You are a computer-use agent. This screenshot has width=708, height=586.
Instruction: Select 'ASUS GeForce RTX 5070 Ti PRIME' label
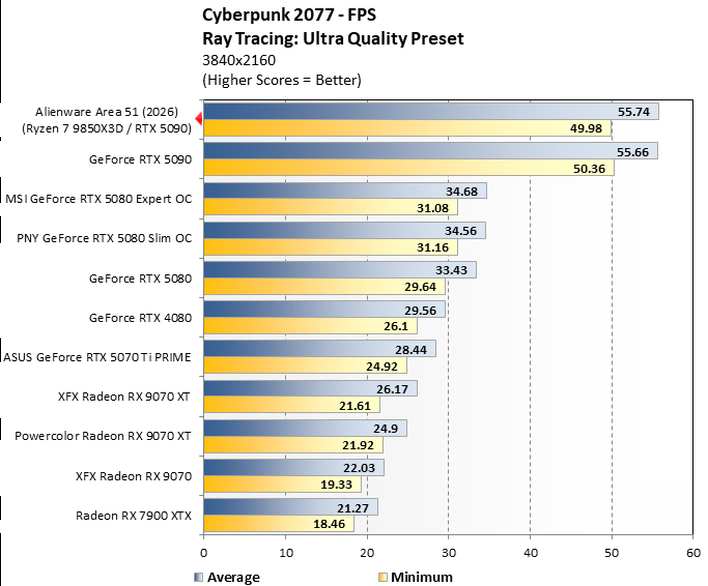[98, 357]
